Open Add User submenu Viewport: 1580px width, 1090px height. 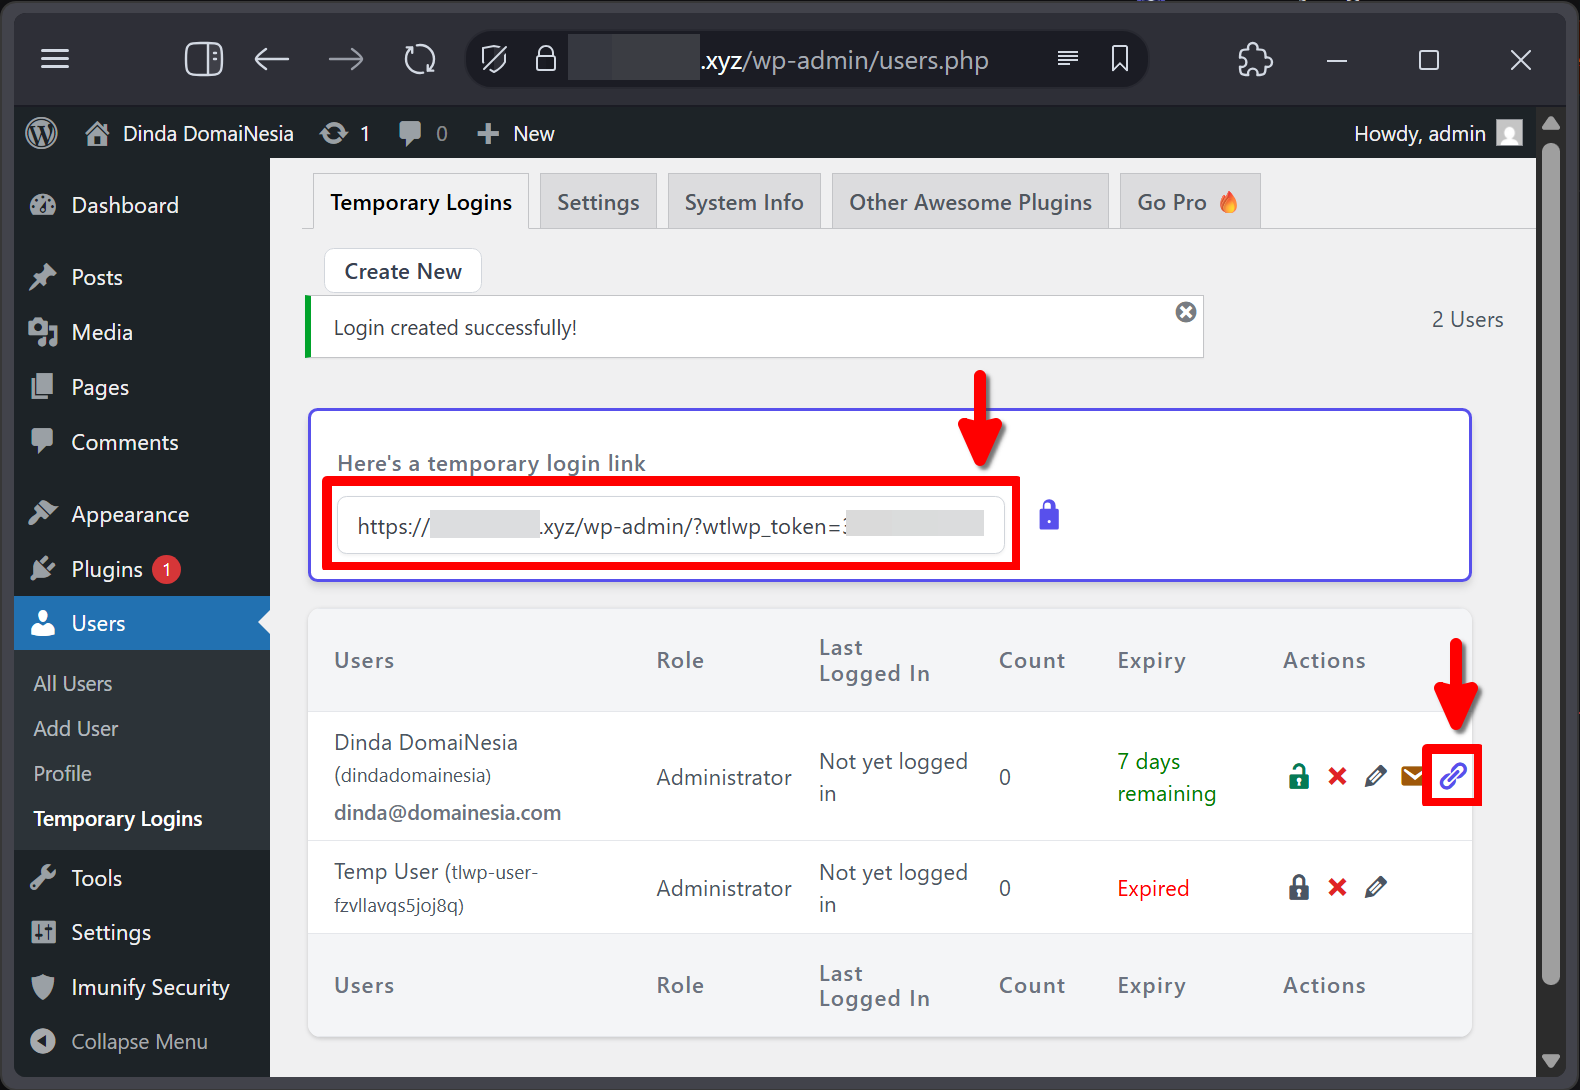[x=76, y=729]
